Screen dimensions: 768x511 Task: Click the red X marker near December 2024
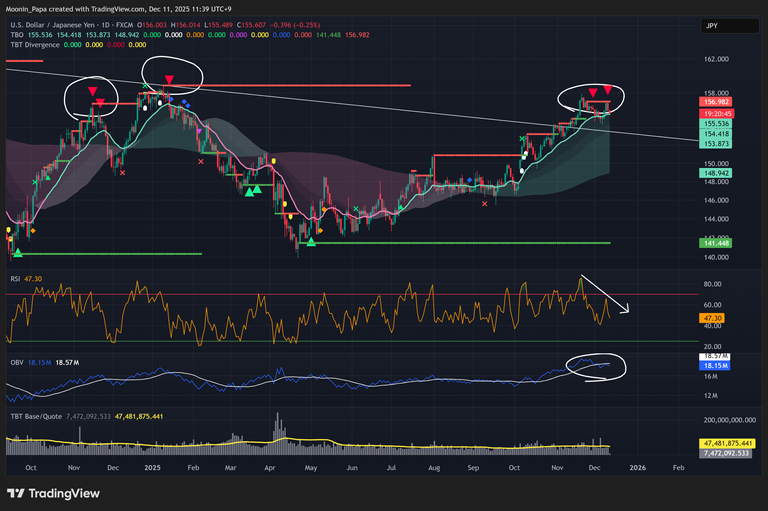click(x=123, y=172)
